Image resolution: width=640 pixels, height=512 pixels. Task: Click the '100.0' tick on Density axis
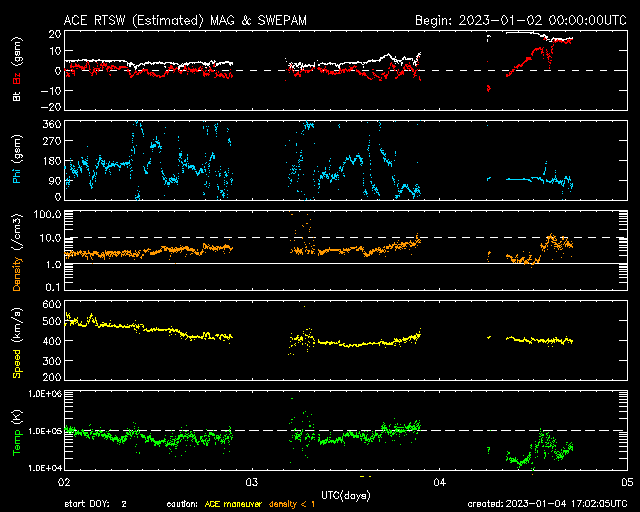pos(47,214)
